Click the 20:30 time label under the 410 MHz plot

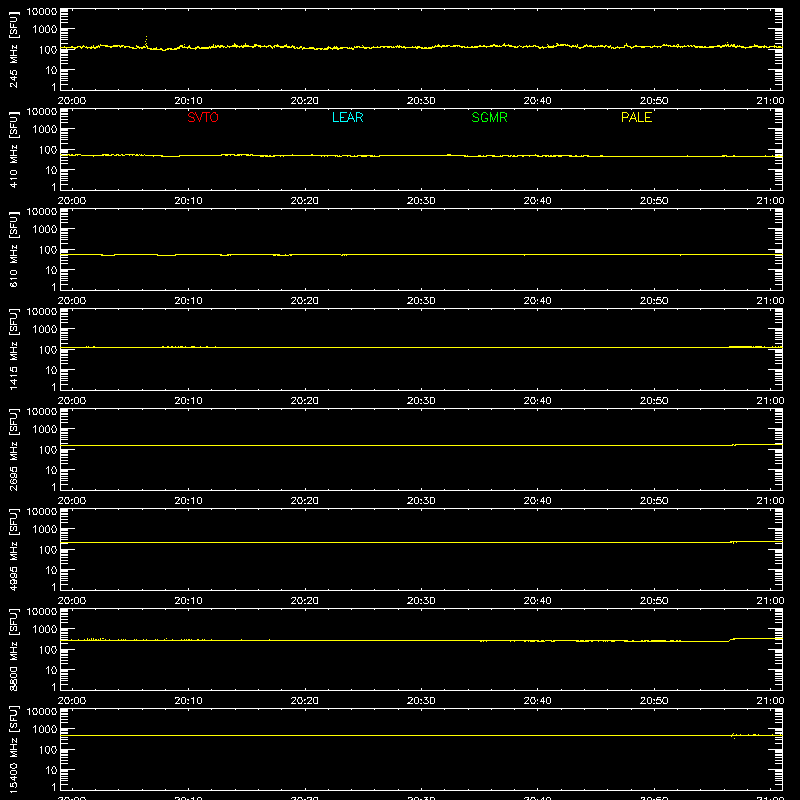421,201
